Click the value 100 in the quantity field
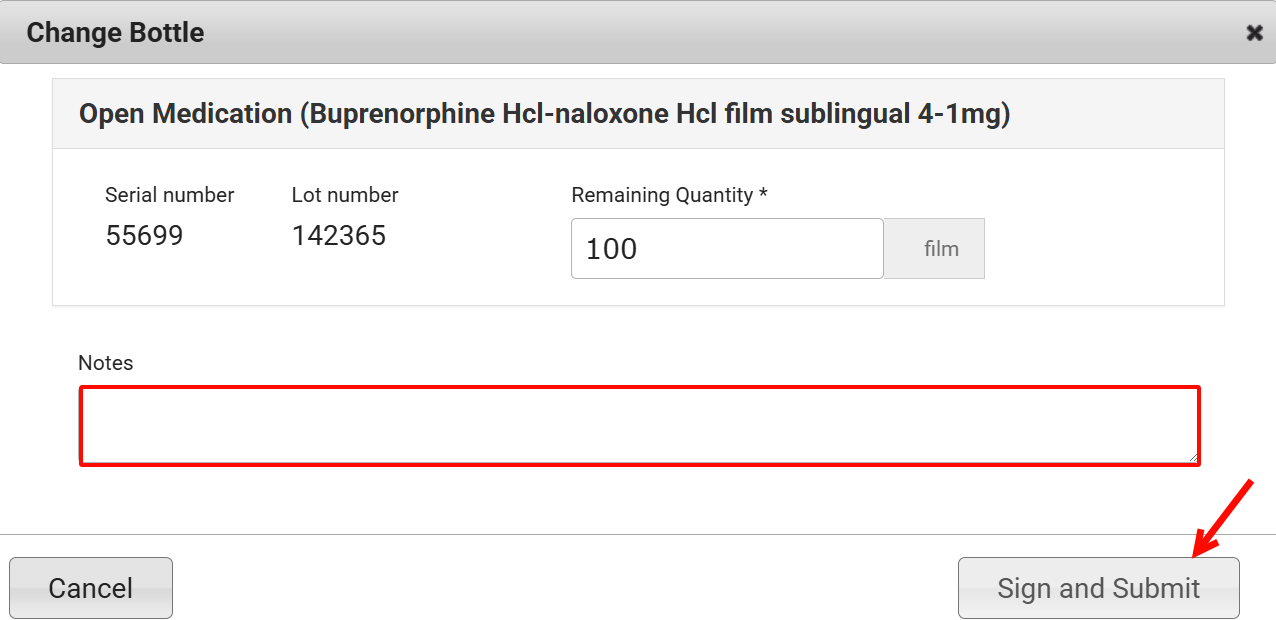Viewport: 1276px width, 620px height. tap(611, 249)
